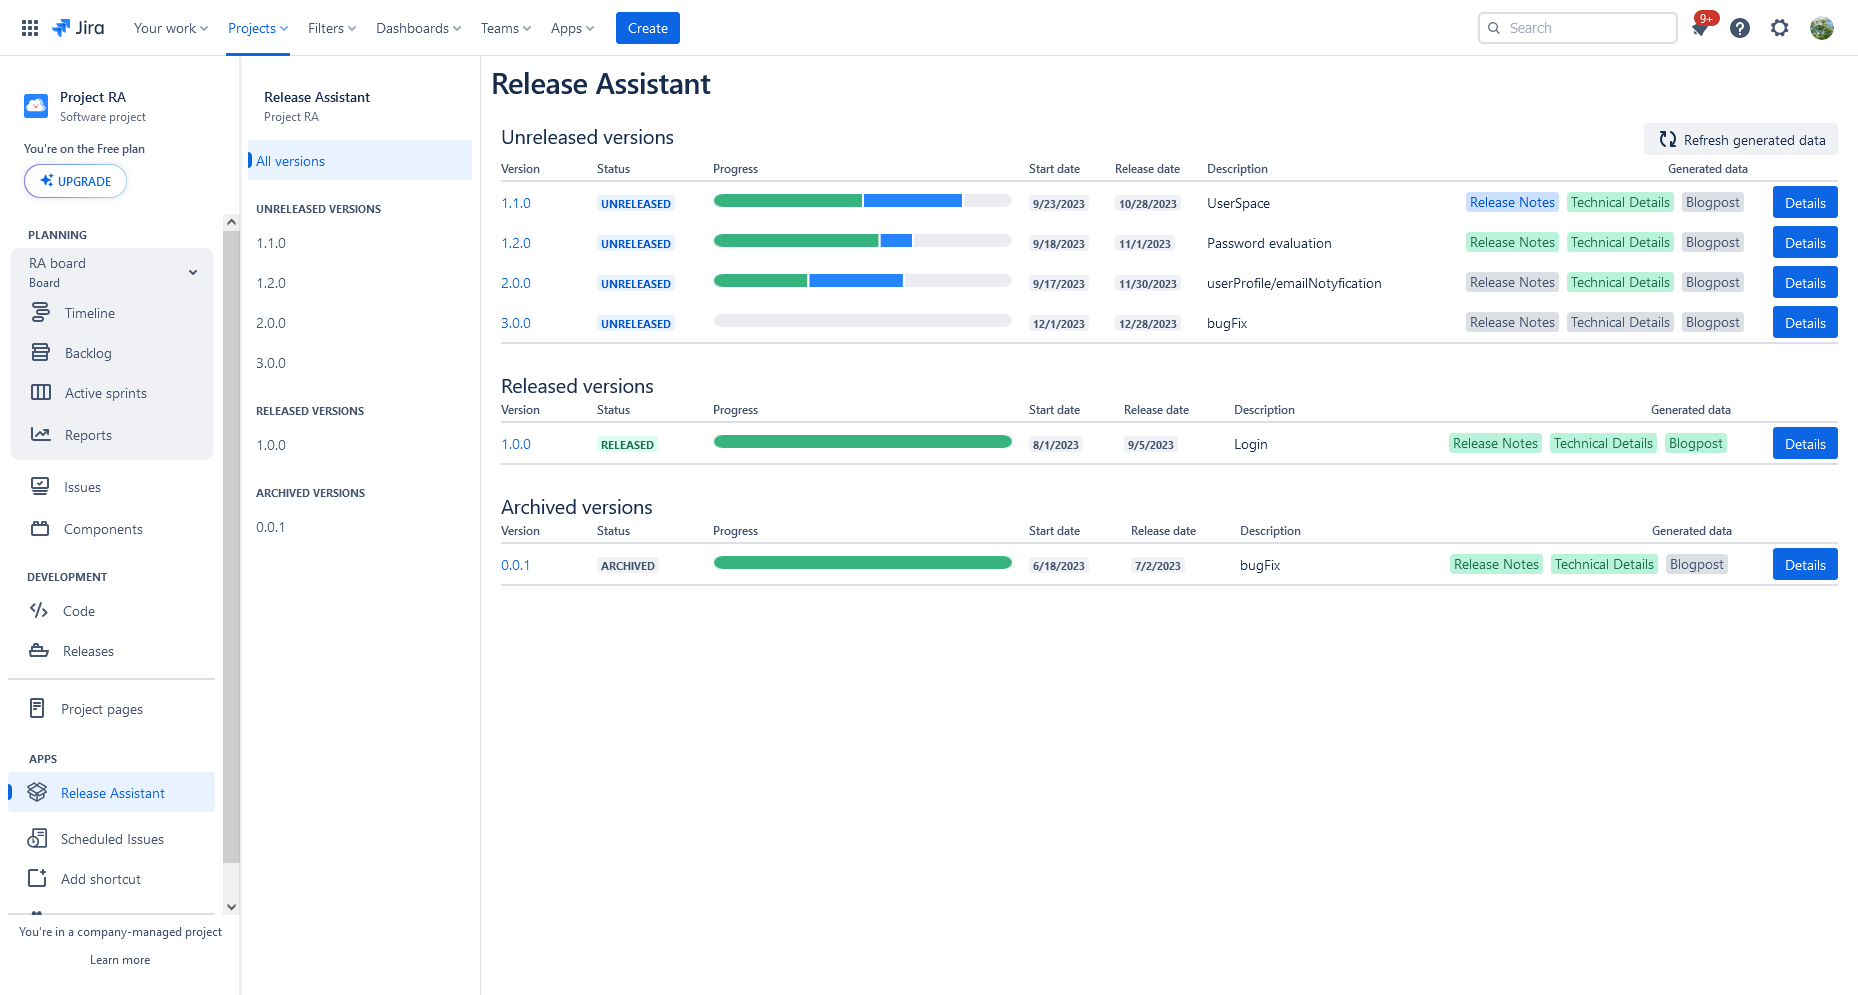This screenshot has width=1858, height=995.
Task: Open Details for version 3.0.0
Action: pos(1805,323)
